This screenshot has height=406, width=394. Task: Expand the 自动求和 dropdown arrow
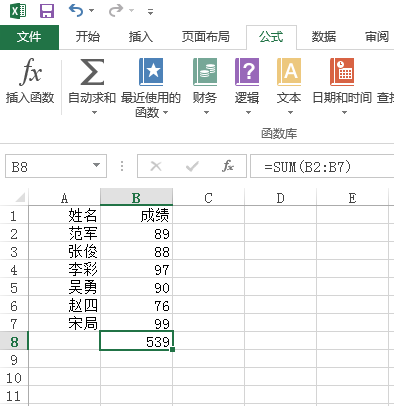coord(94,113)
